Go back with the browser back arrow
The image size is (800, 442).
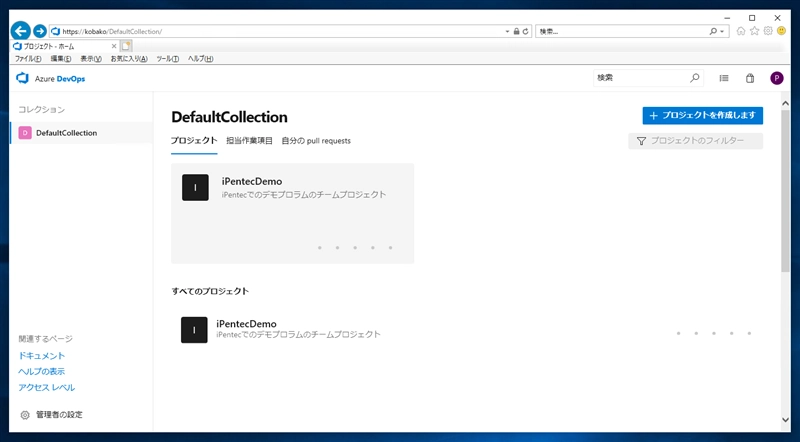click(x=20, y=31)
